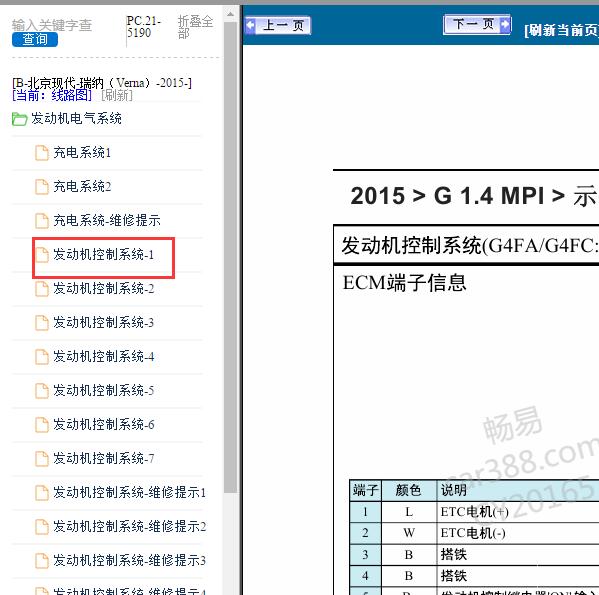This screenshot has height=595, width=599.
Task: Go to next page with 下一页
Action: (x=477, y=24)
